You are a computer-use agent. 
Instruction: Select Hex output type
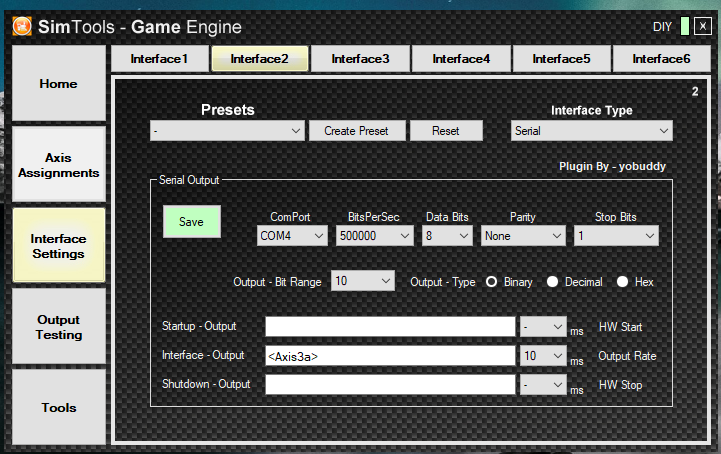pyautogui.click(x=622, y=282)
